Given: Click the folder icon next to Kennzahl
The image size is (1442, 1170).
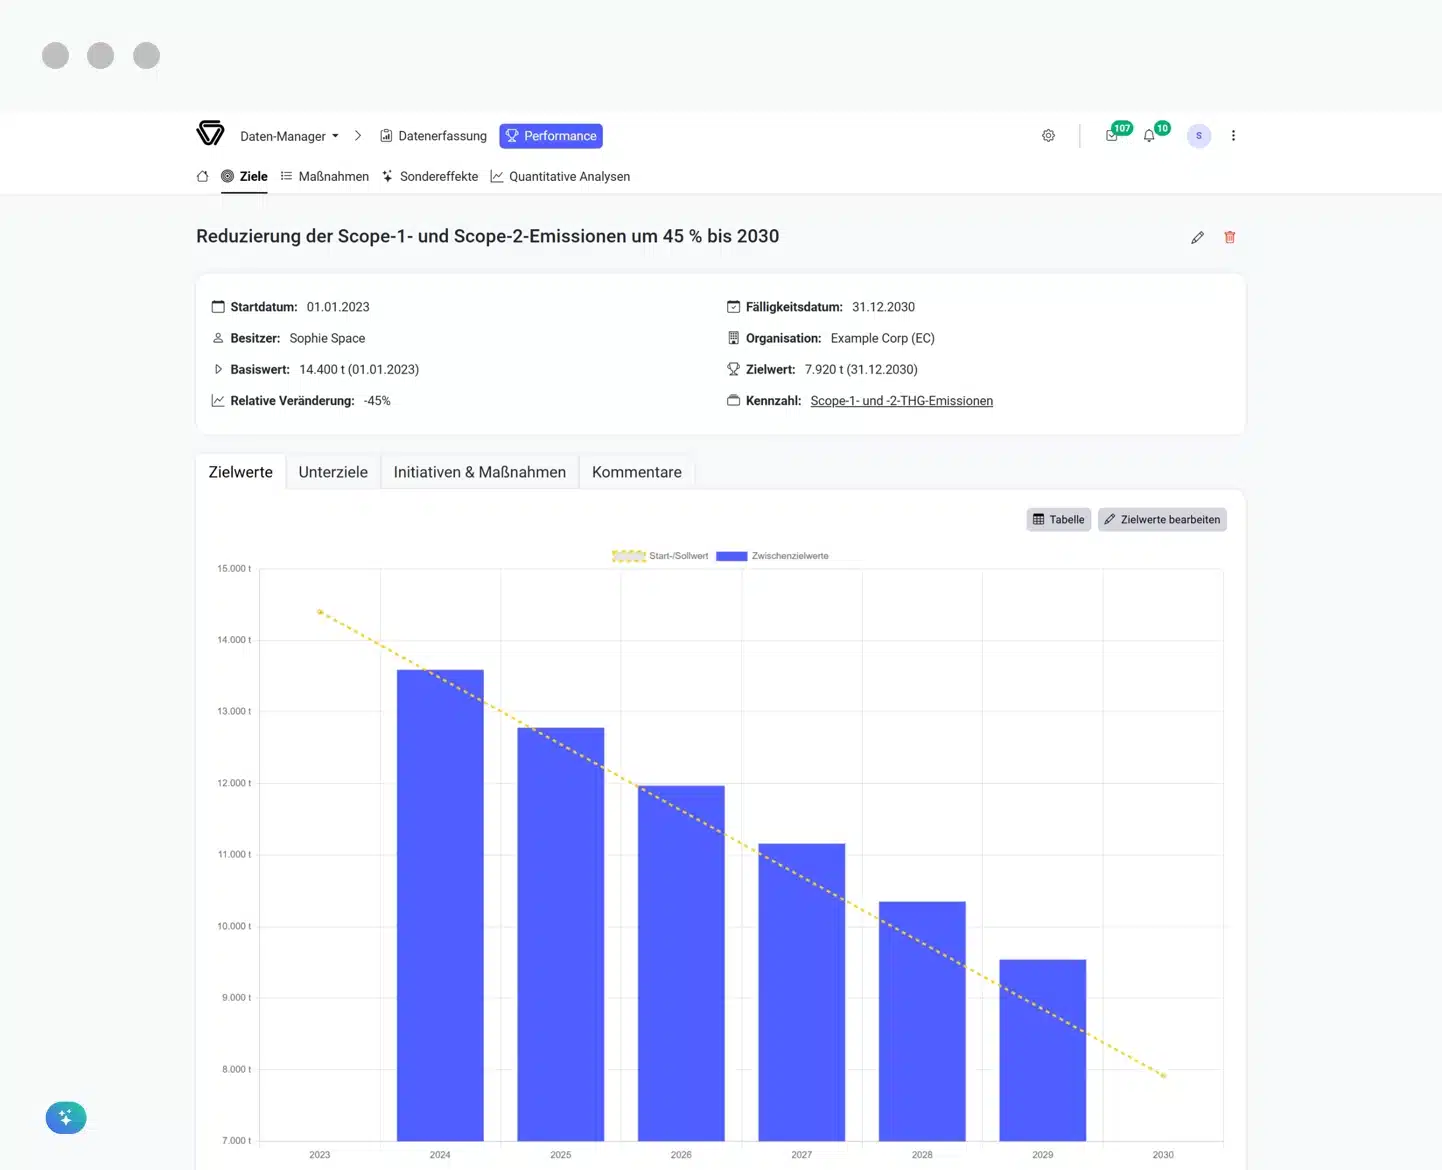Looking at the screenshot, I should click(733, 400).
